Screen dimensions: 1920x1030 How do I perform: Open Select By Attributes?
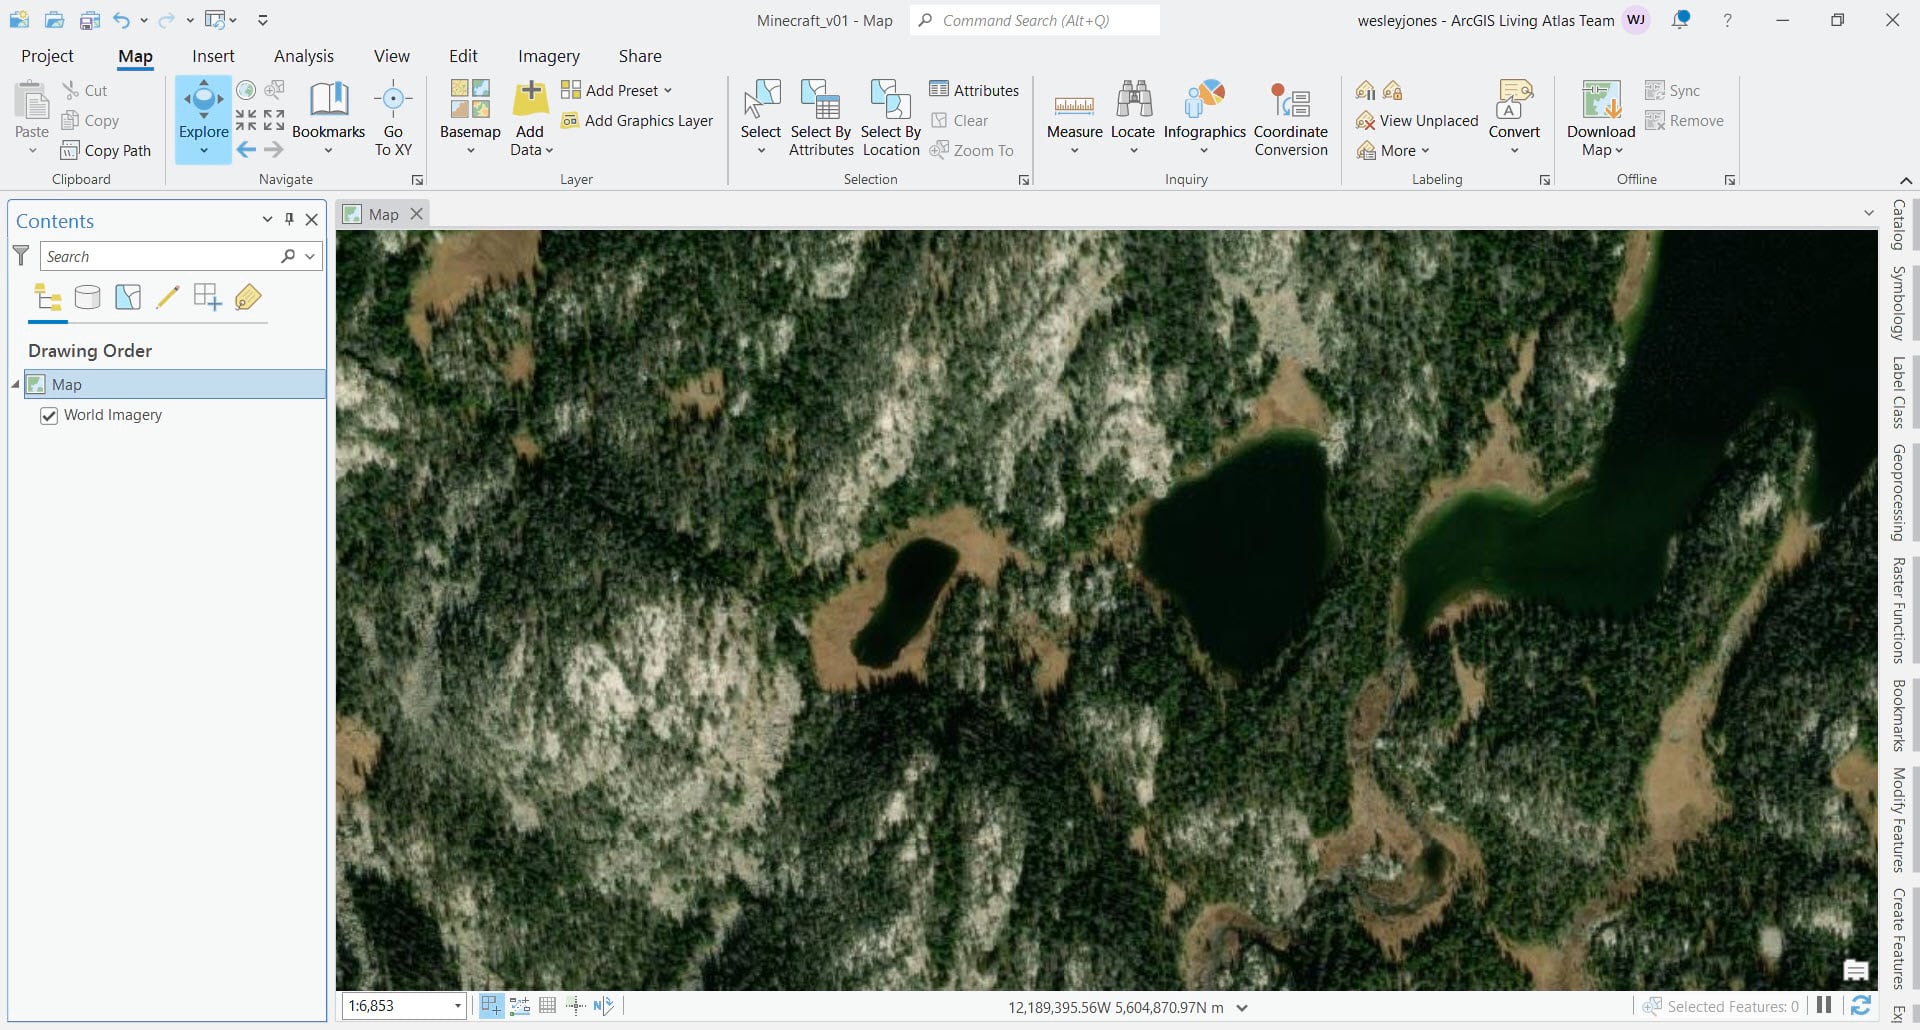[821, 118]
